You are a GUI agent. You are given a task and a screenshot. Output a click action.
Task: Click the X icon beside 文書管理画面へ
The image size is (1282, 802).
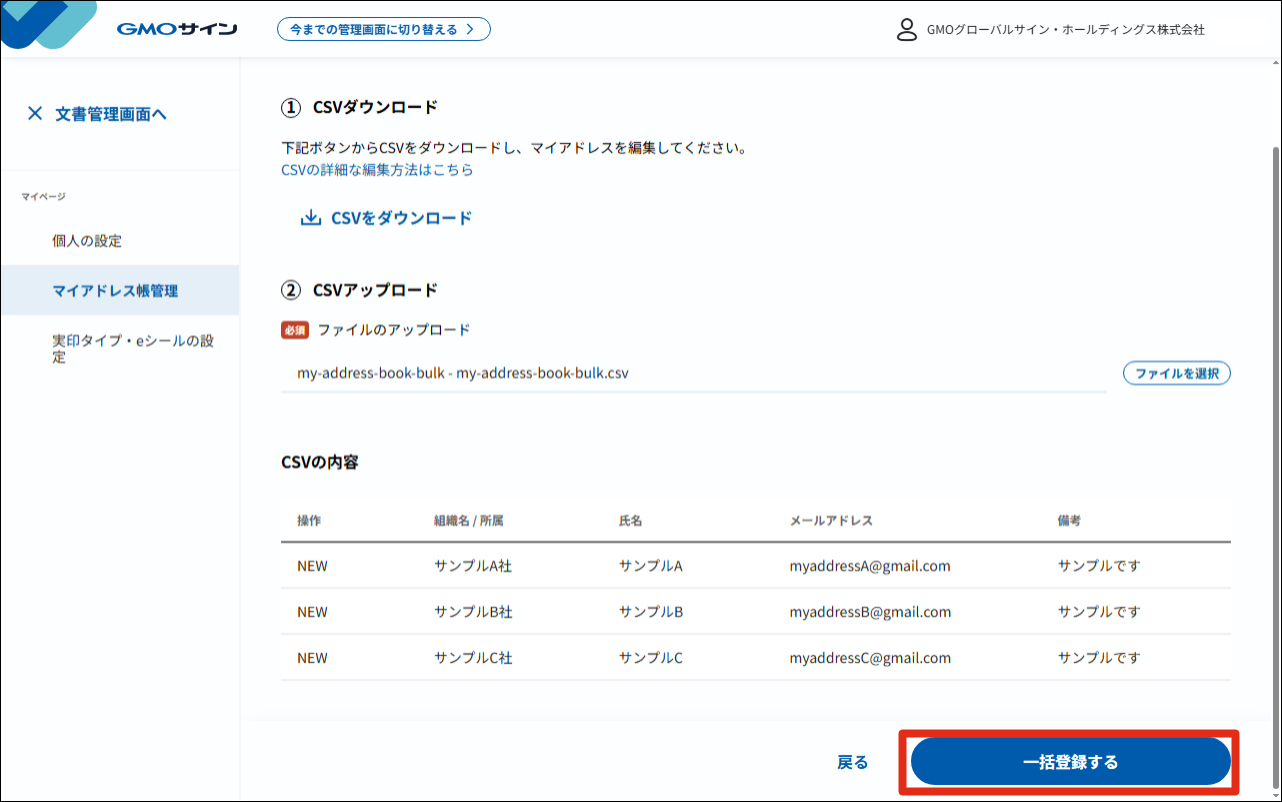(x=35, y=114)
